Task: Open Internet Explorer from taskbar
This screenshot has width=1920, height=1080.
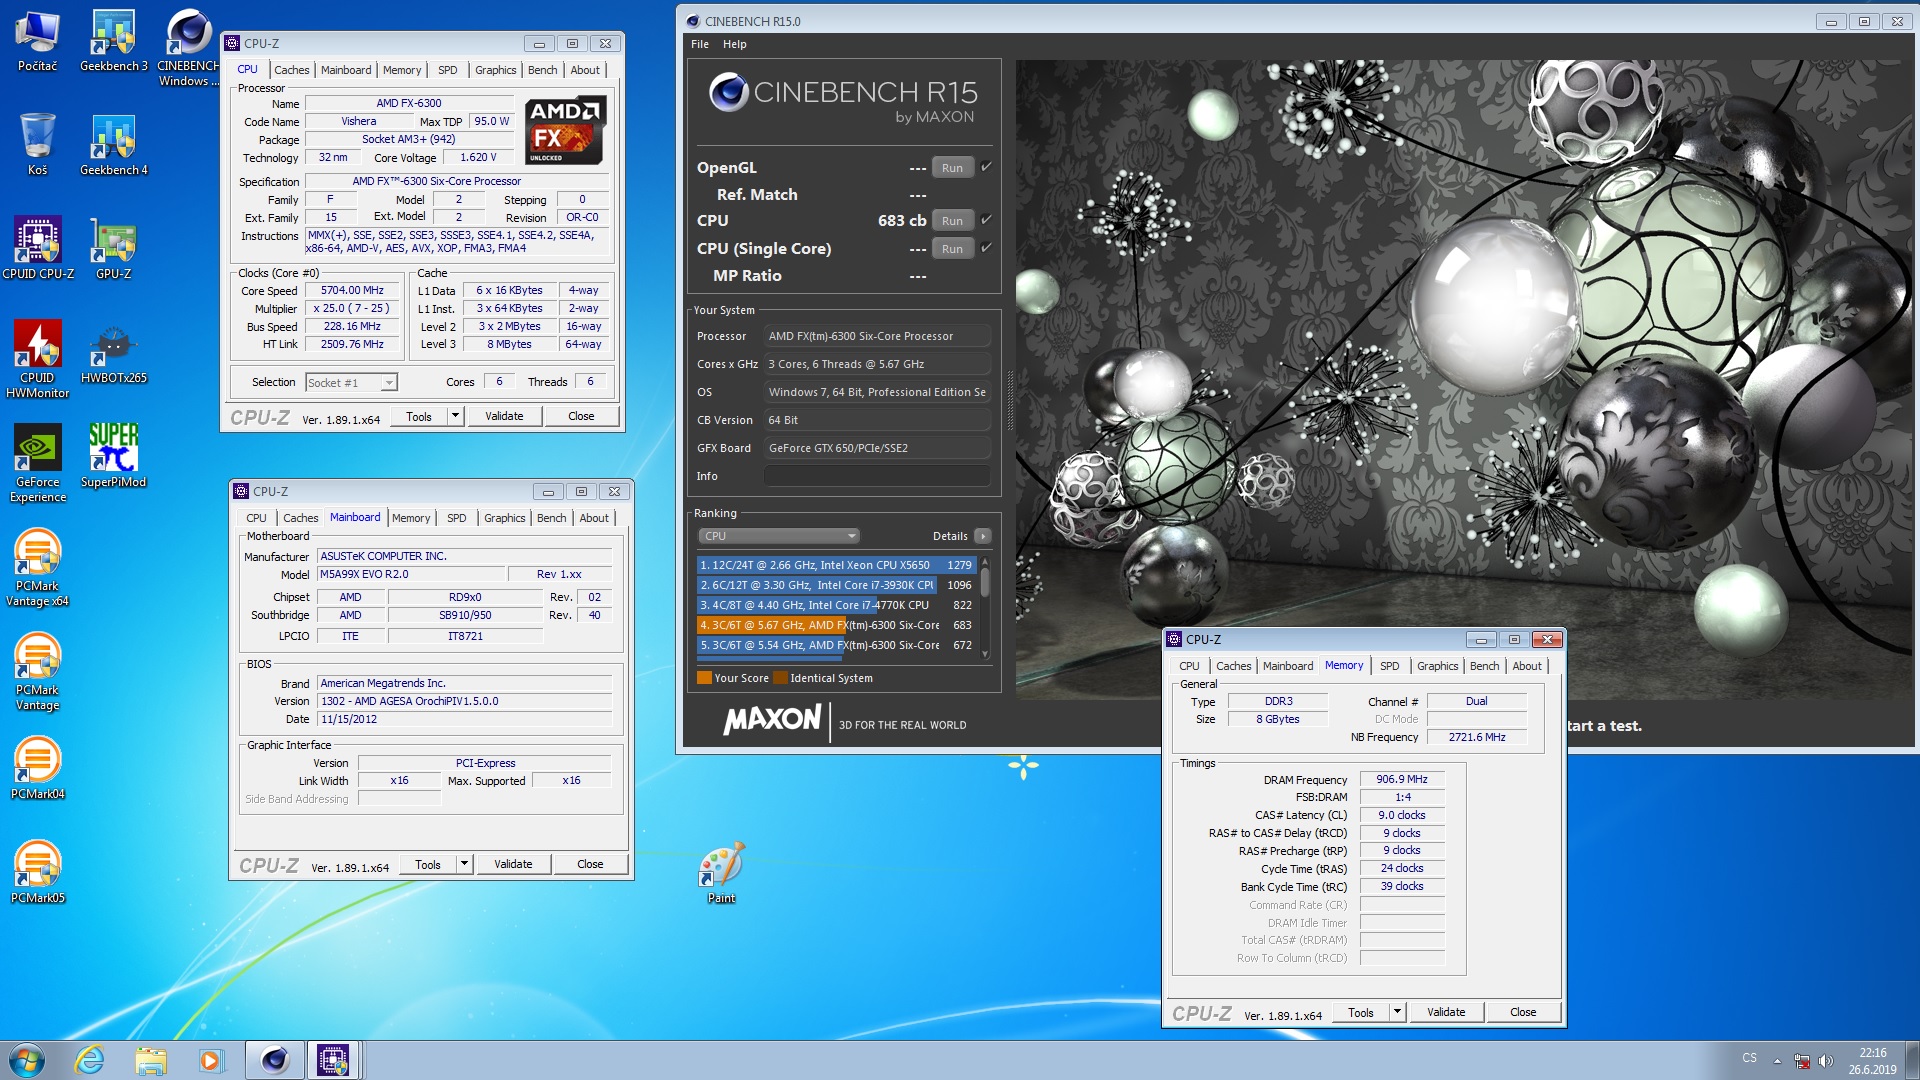Action: tap(90, 1060)
